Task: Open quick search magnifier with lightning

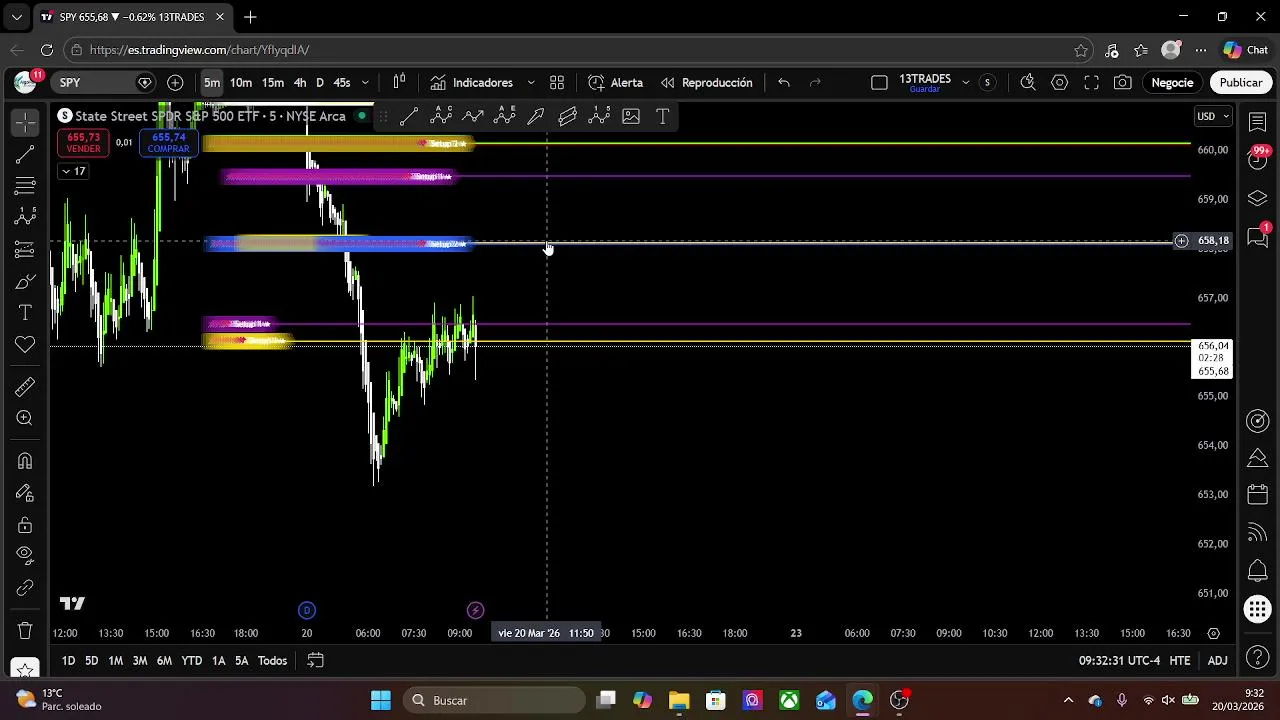Action: tap(1027, 83)
